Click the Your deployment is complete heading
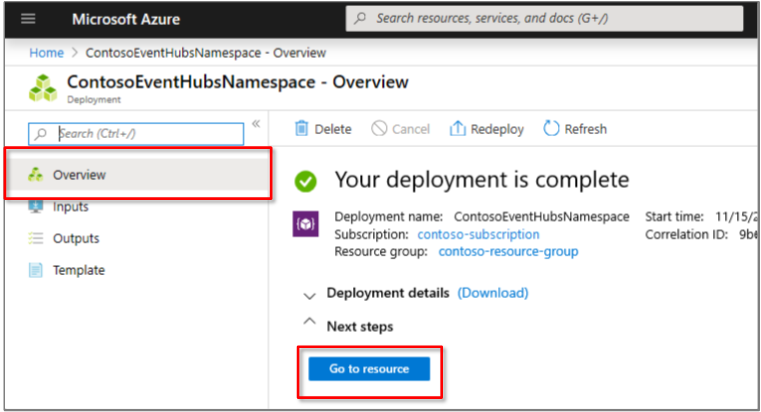Image resolution: width=761 pixels, height=412 pixels. [x=481, y=180]
